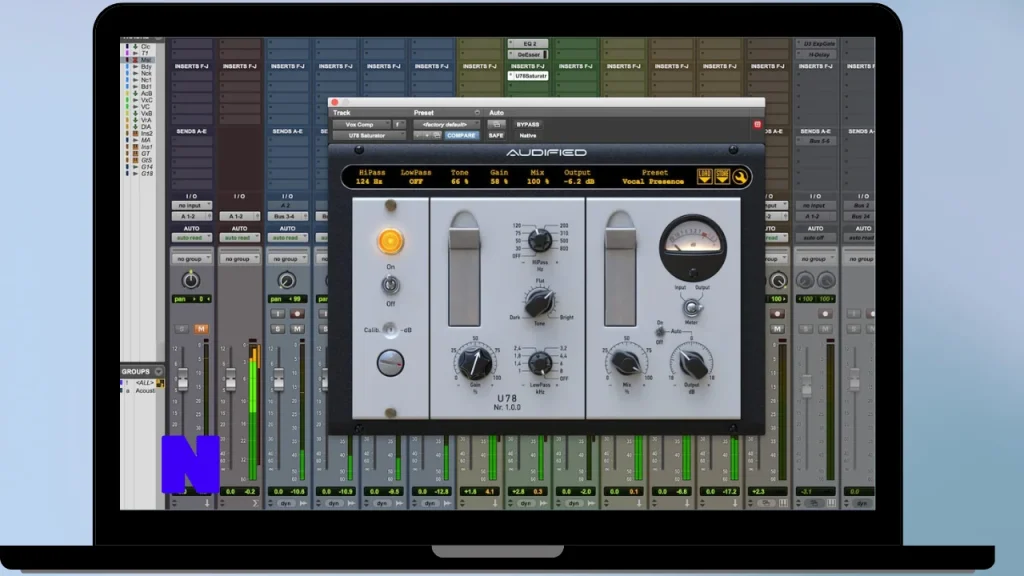Click the glowing orange power lamp
The height and width of the screenshot is (576, 1024).
pos(390,241)
